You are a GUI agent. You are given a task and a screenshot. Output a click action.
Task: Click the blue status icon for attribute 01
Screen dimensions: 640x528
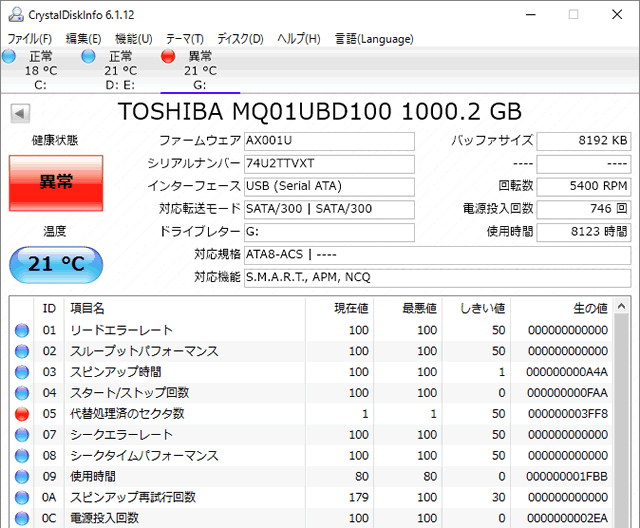pyautogui.click(x=22, y=331)
